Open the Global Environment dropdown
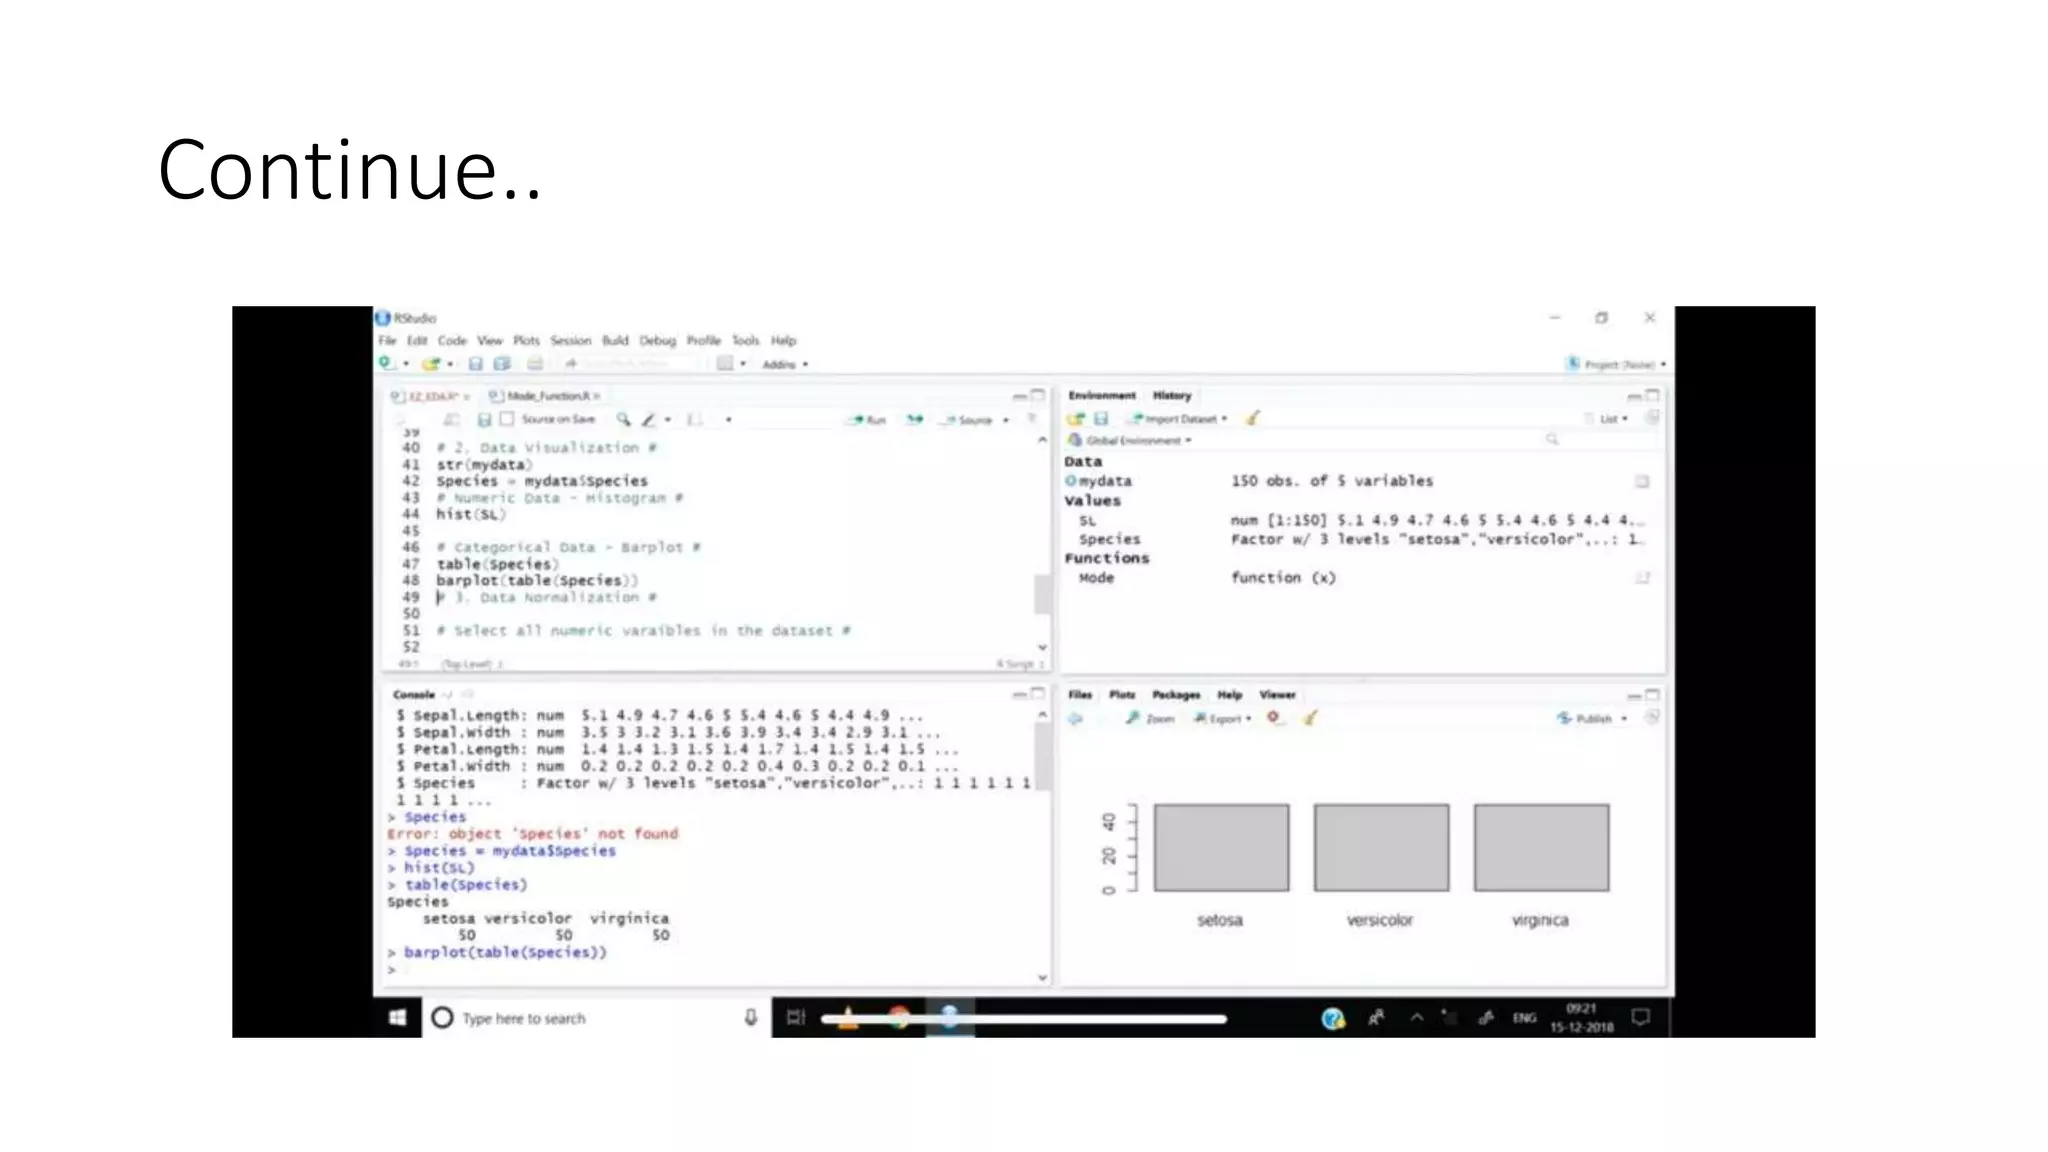2048x1152 pixels. [1136, 440]
